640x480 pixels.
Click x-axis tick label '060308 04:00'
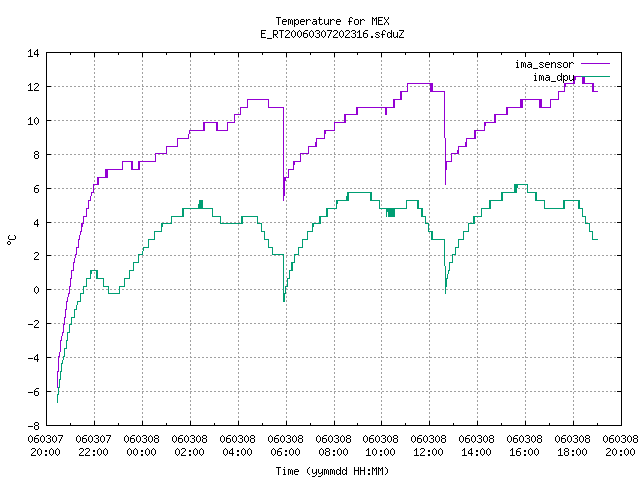pyautogui.click(x=237, y=446)
